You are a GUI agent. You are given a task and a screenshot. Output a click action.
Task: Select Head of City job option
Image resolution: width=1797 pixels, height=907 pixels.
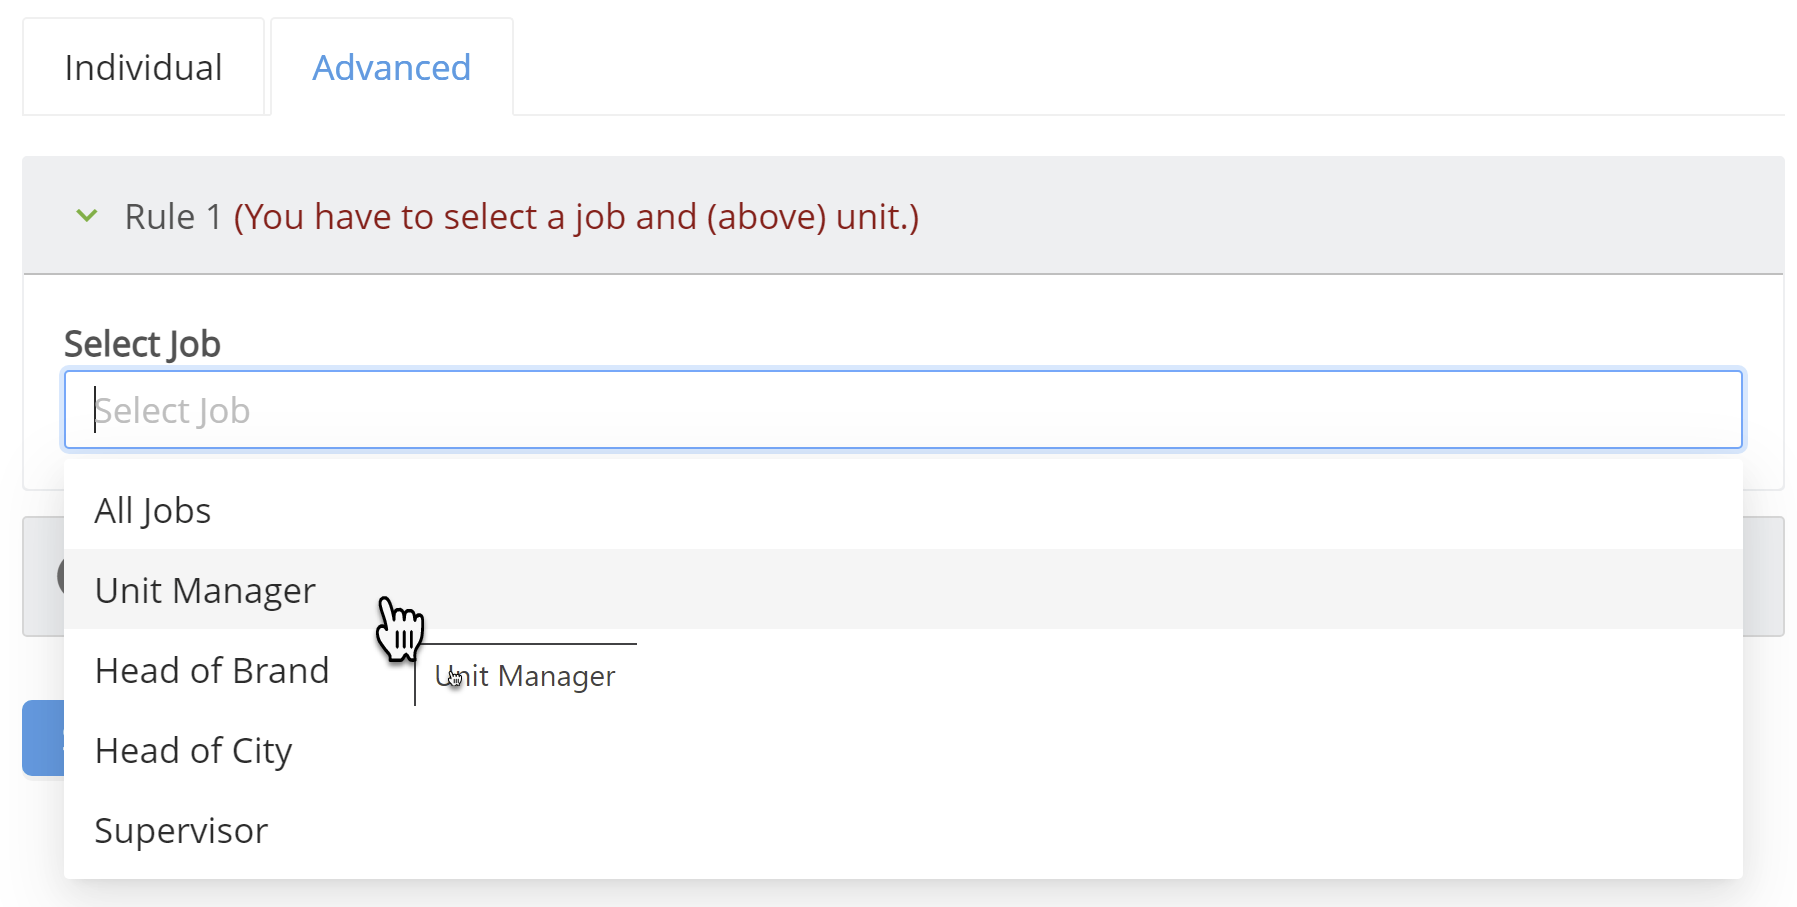pyautogui.click(x=903, y=750)
